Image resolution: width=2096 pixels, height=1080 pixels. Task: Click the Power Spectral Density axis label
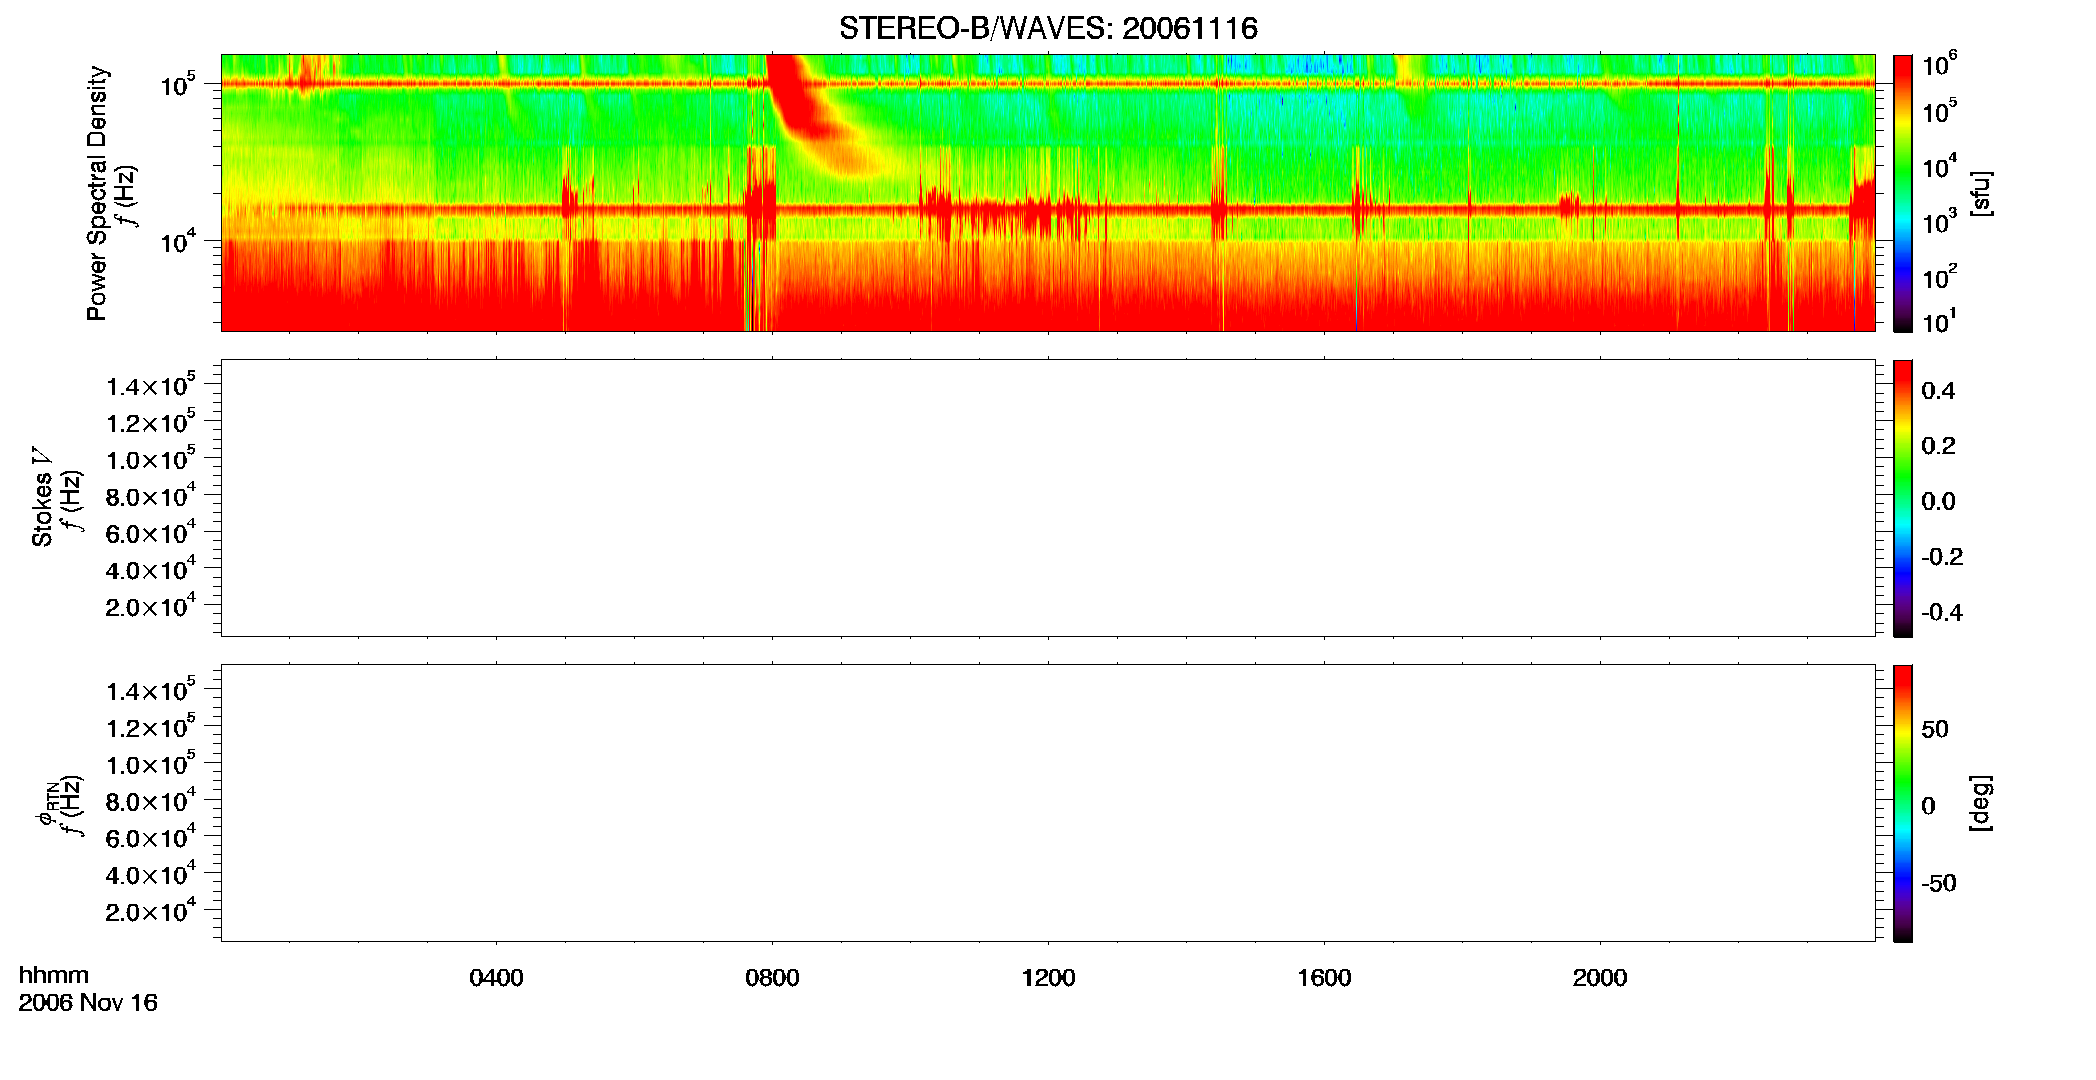tap(97, 193)
